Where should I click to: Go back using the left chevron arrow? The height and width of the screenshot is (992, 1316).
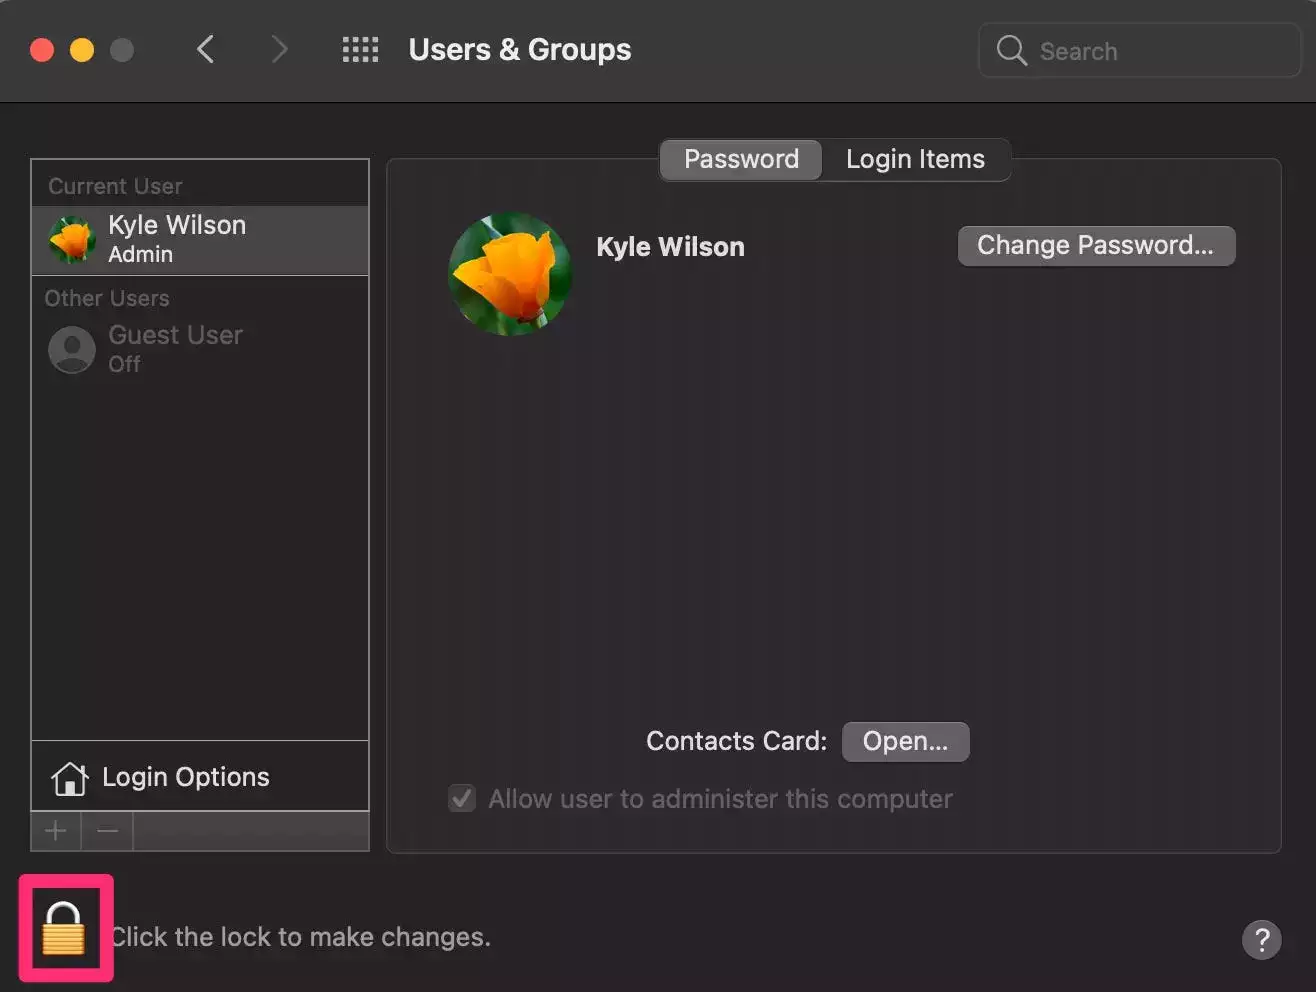tap(206, 50)
